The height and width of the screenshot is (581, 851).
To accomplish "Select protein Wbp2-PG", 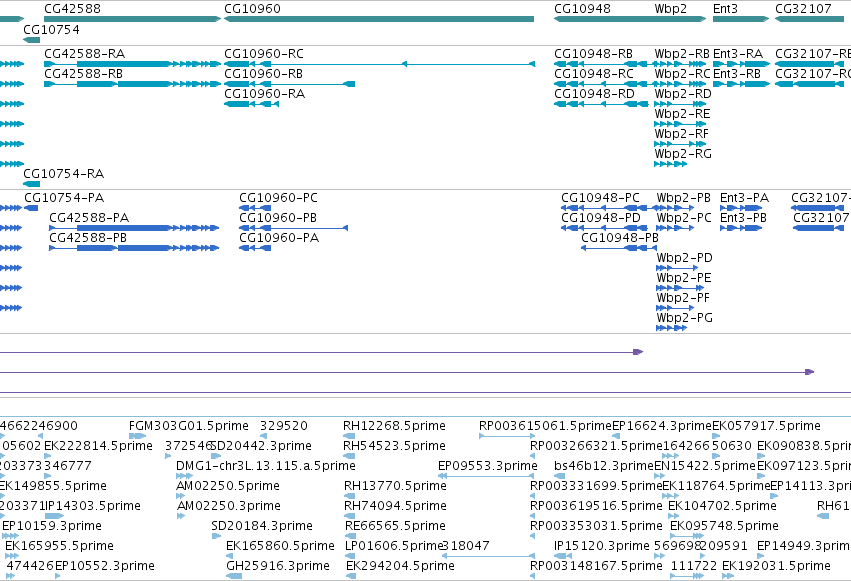I will coord(671,328).
